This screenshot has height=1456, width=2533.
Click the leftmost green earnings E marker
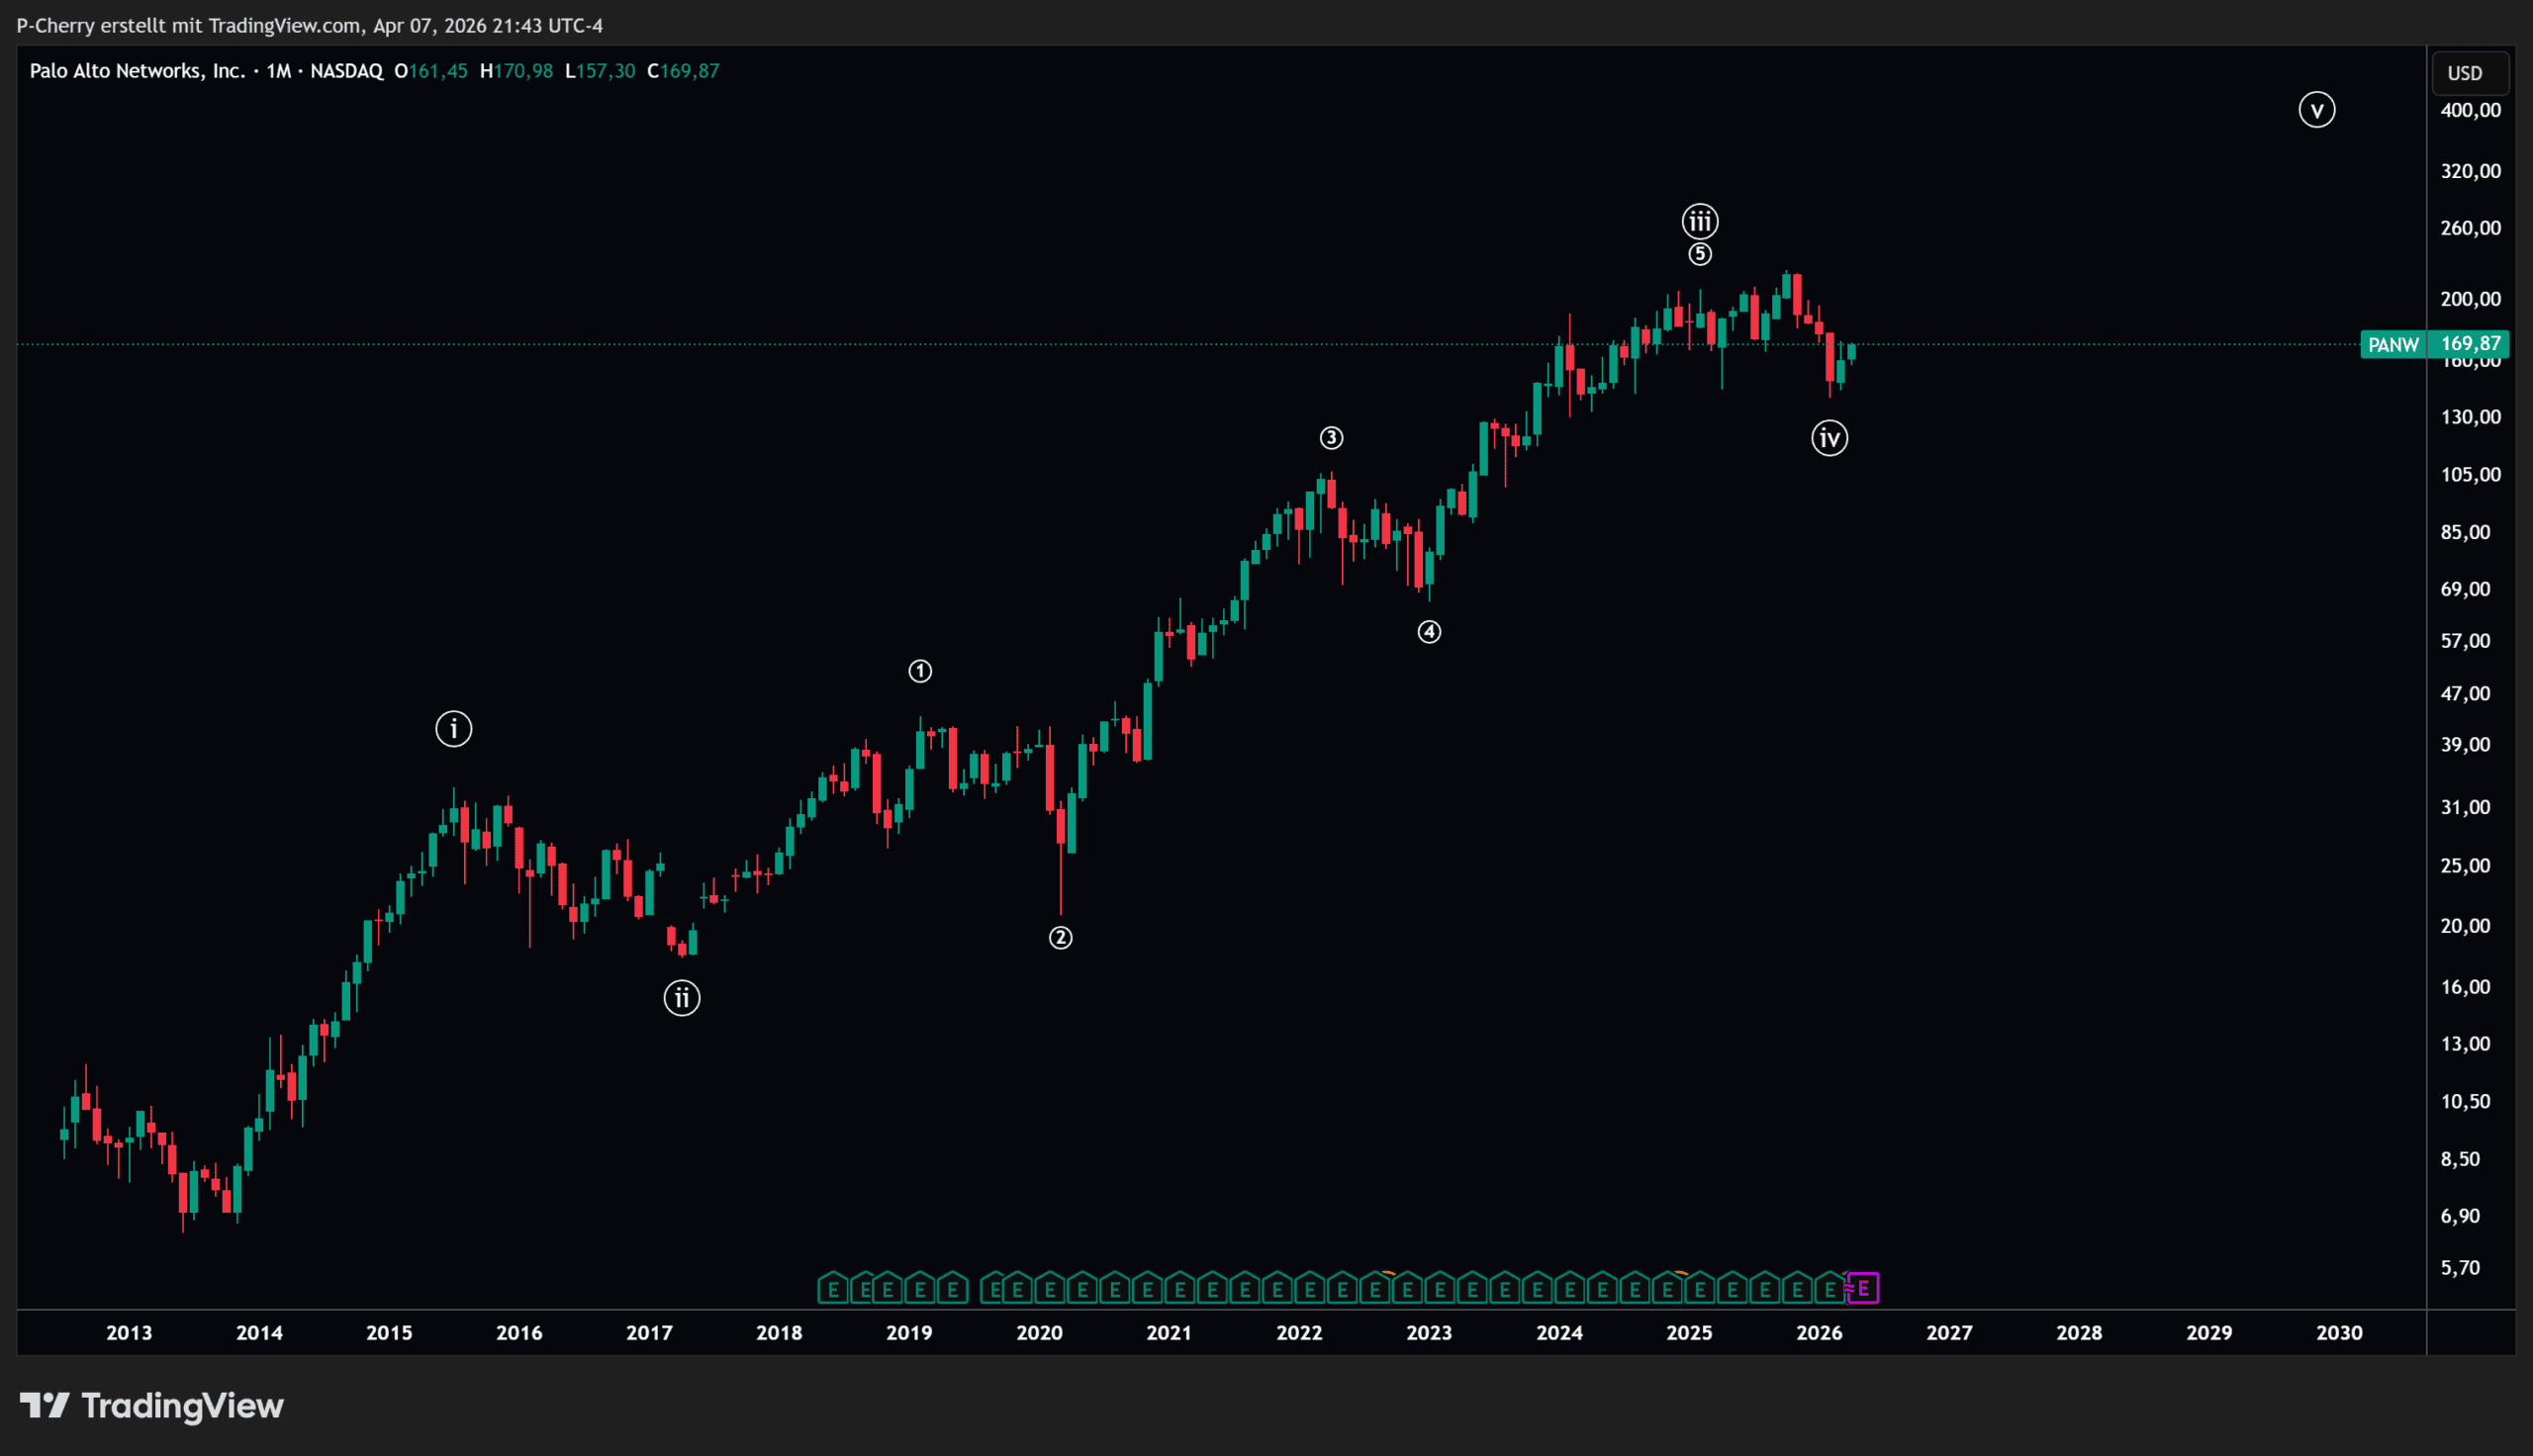(x=832, y=1289)
